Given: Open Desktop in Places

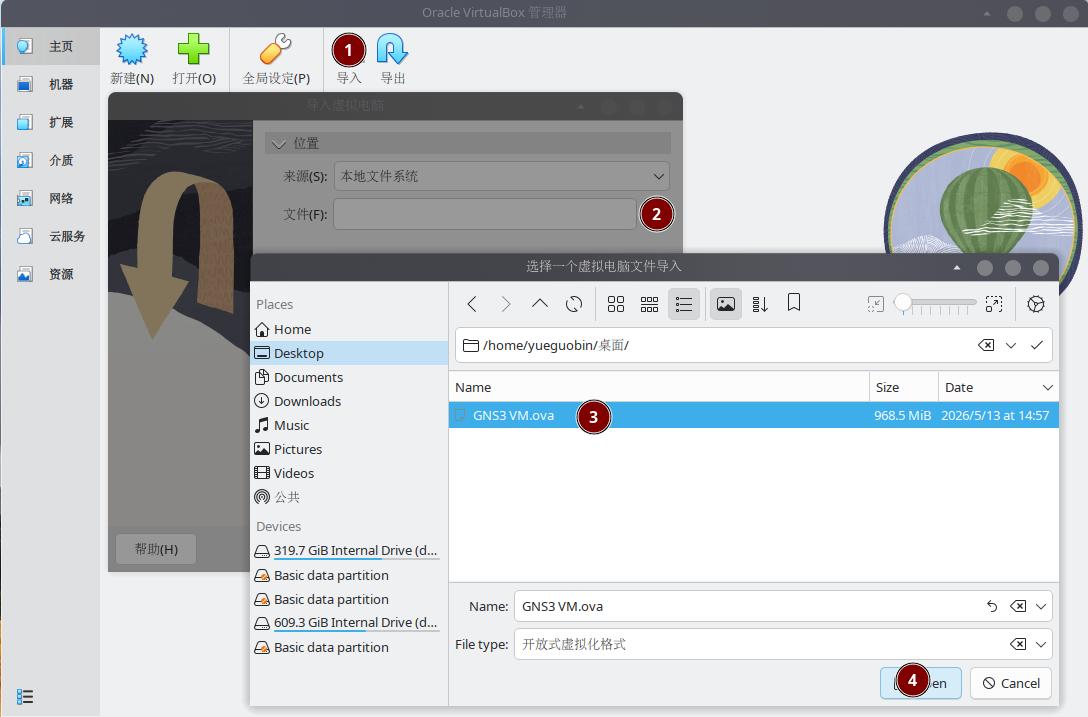Looking at the screenshot, I should 350,353.
